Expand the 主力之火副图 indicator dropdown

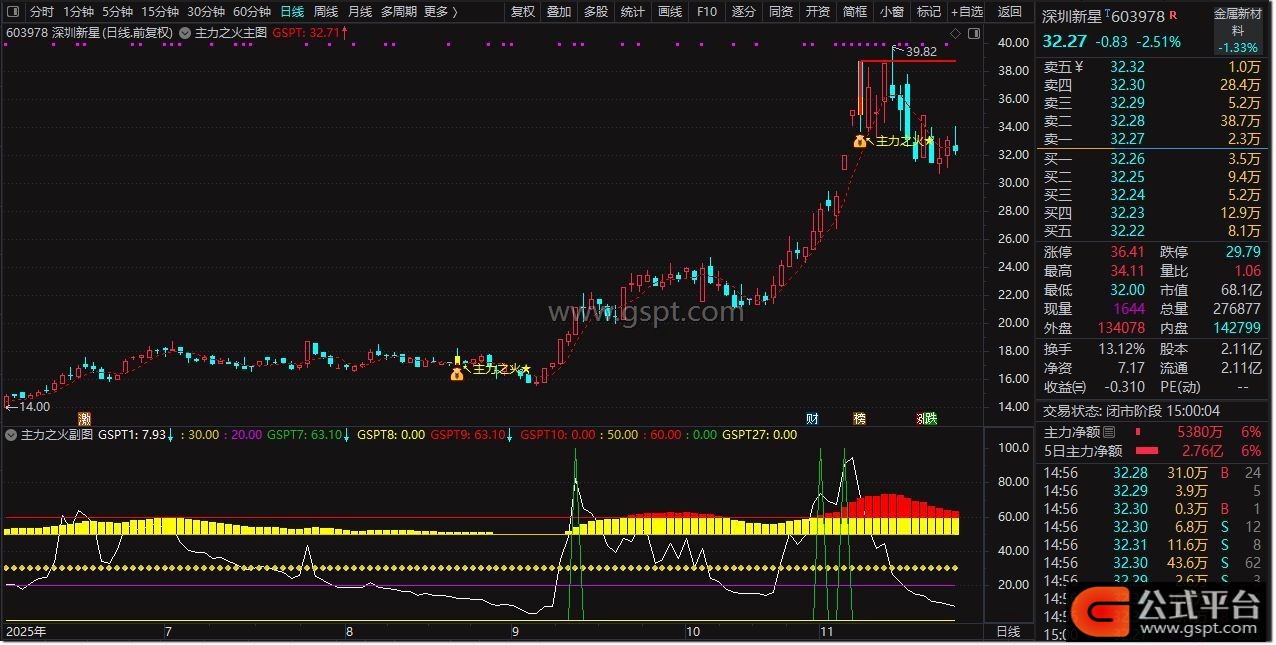(10, 435)
